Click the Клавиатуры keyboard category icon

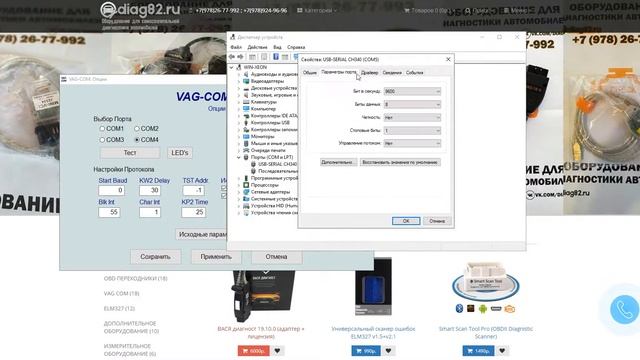point(246,102)
